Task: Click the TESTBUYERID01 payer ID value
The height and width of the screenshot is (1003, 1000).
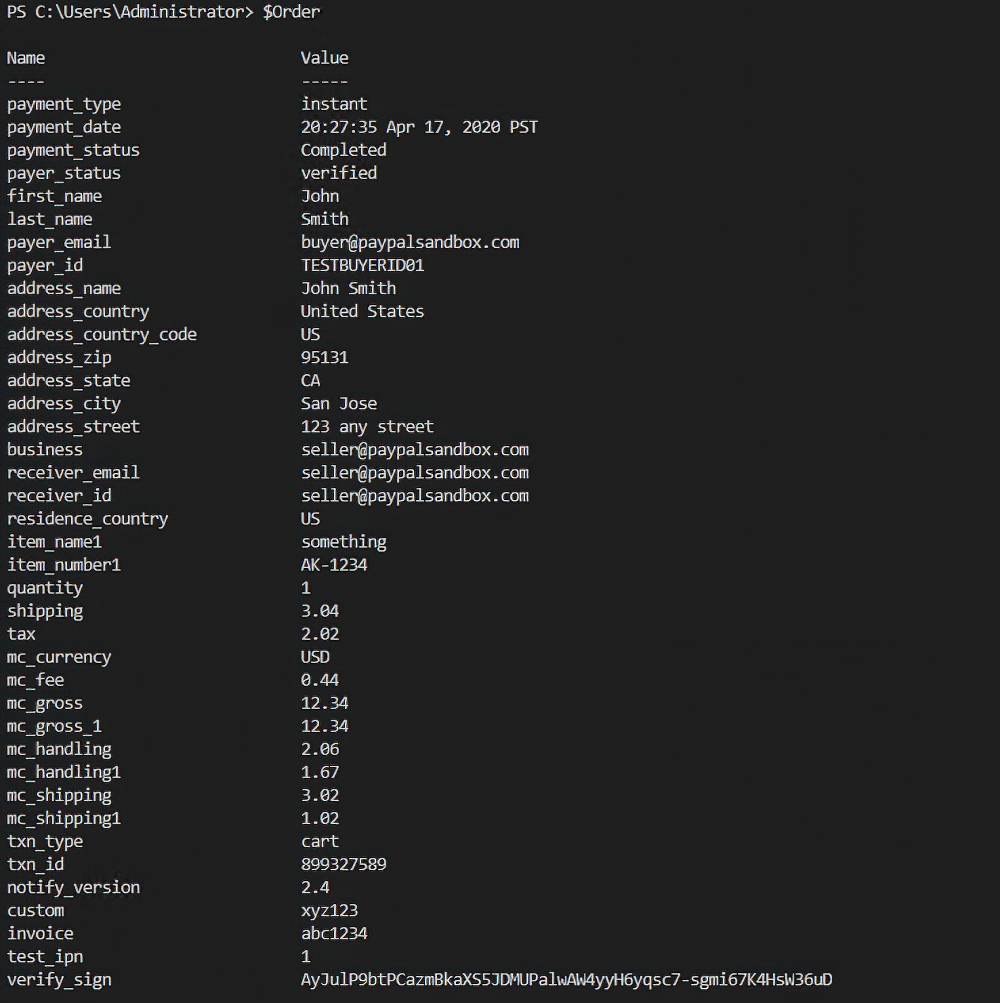Action: (362, 265)
